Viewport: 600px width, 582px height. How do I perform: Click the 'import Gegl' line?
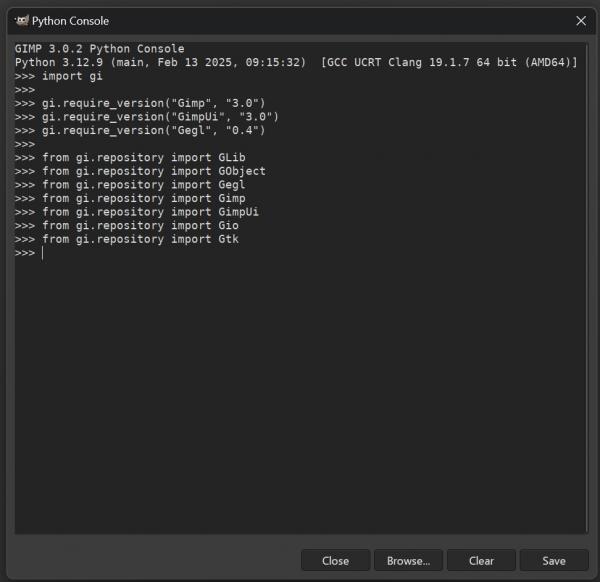click(x=130, y=185)
